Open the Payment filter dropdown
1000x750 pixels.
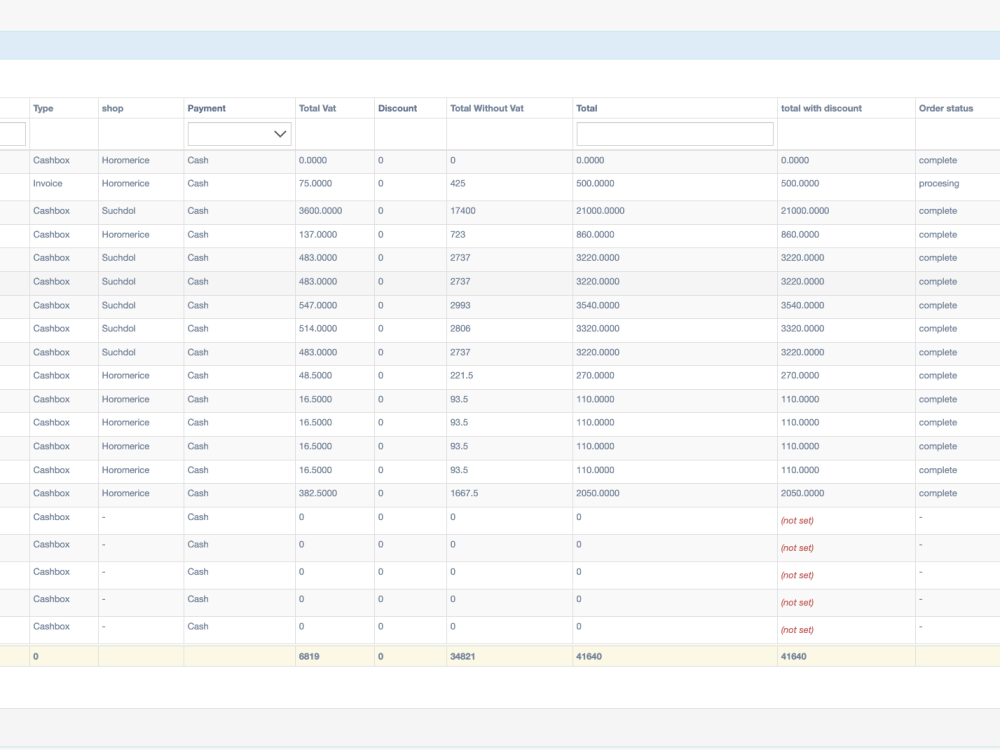(239, 134)
